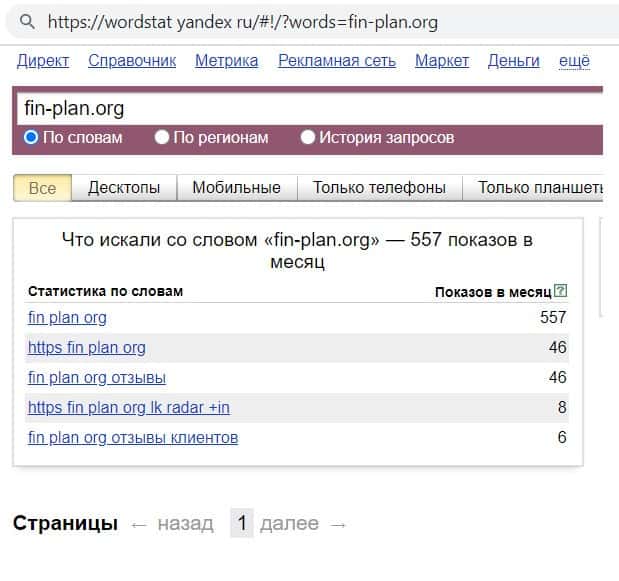Screen dimensions: 619x581
Task: Switch to the Мобильные tab
Action: (x=236, y=187)
